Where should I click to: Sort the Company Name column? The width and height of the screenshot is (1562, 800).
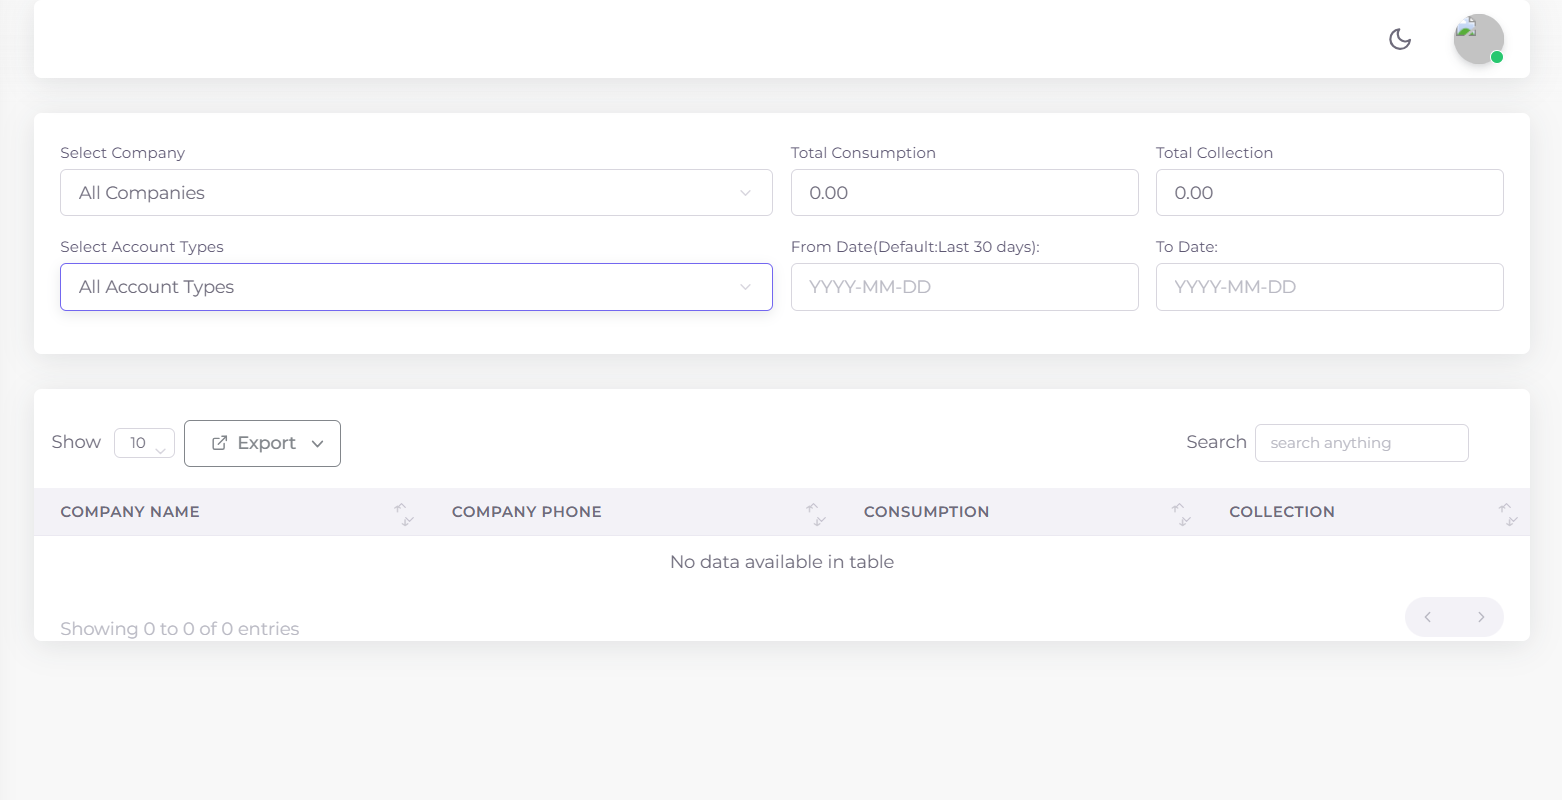tap(404, 512)
